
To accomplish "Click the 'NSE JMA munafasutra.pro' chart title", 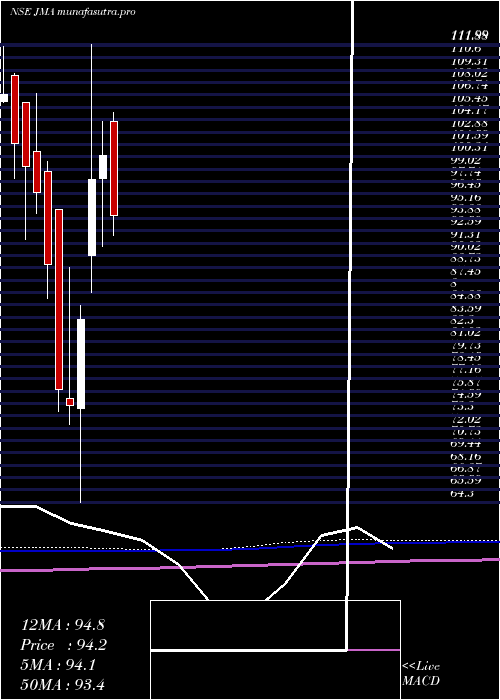I will pos(73,12).
